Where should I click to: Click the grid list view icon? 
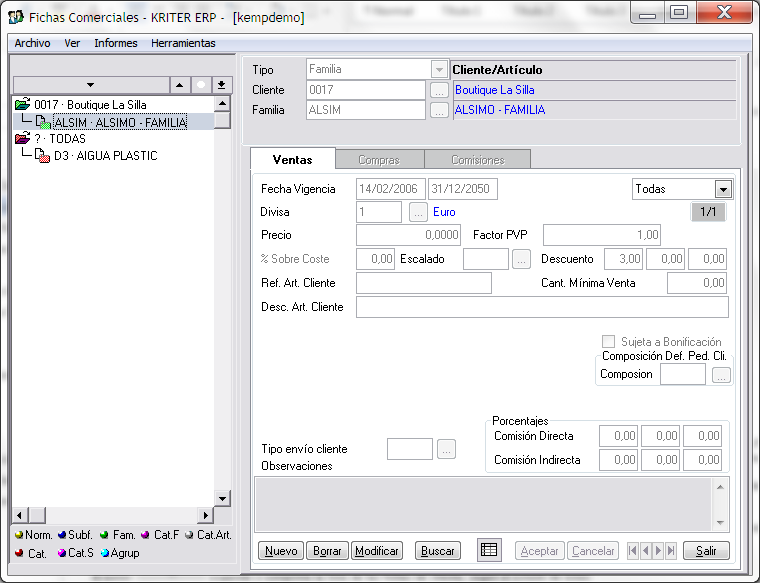point(488,550)
